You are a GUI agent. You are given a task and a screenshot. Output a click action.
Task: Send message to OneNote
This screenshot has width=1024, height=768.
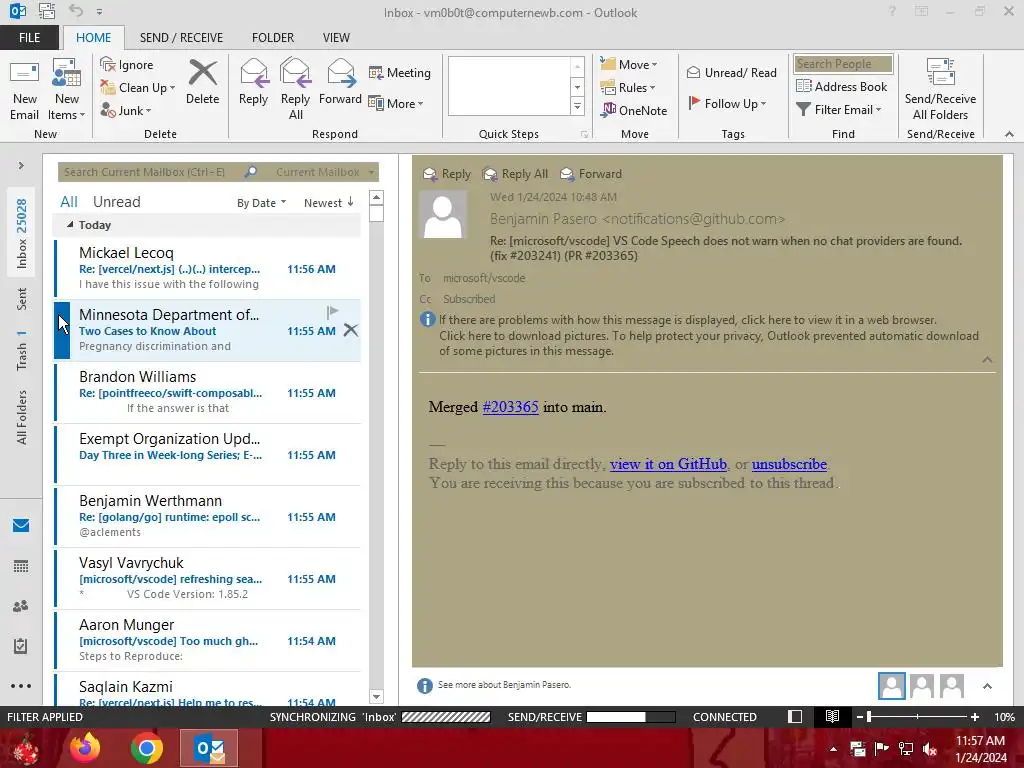(x=634, y=110)
